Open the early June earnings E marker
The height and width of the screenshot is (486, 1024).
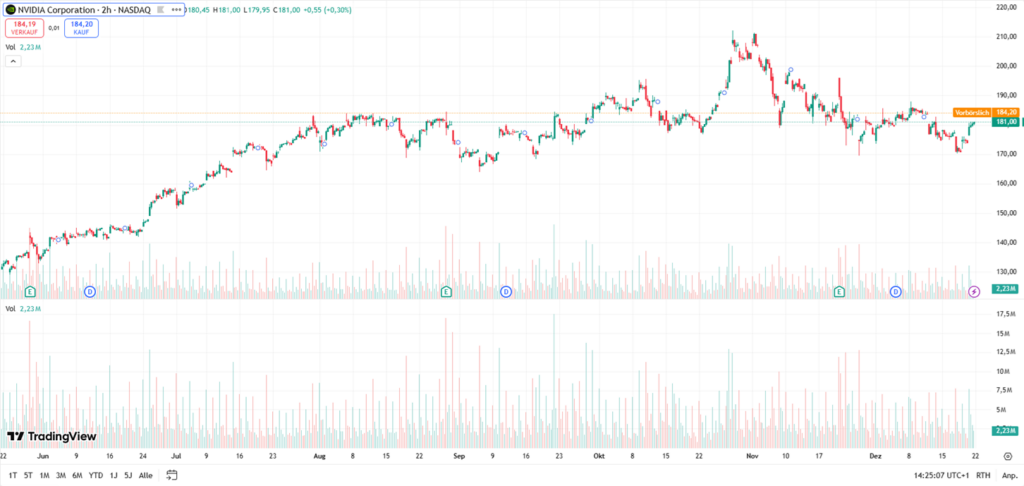(x=29, y=291)
